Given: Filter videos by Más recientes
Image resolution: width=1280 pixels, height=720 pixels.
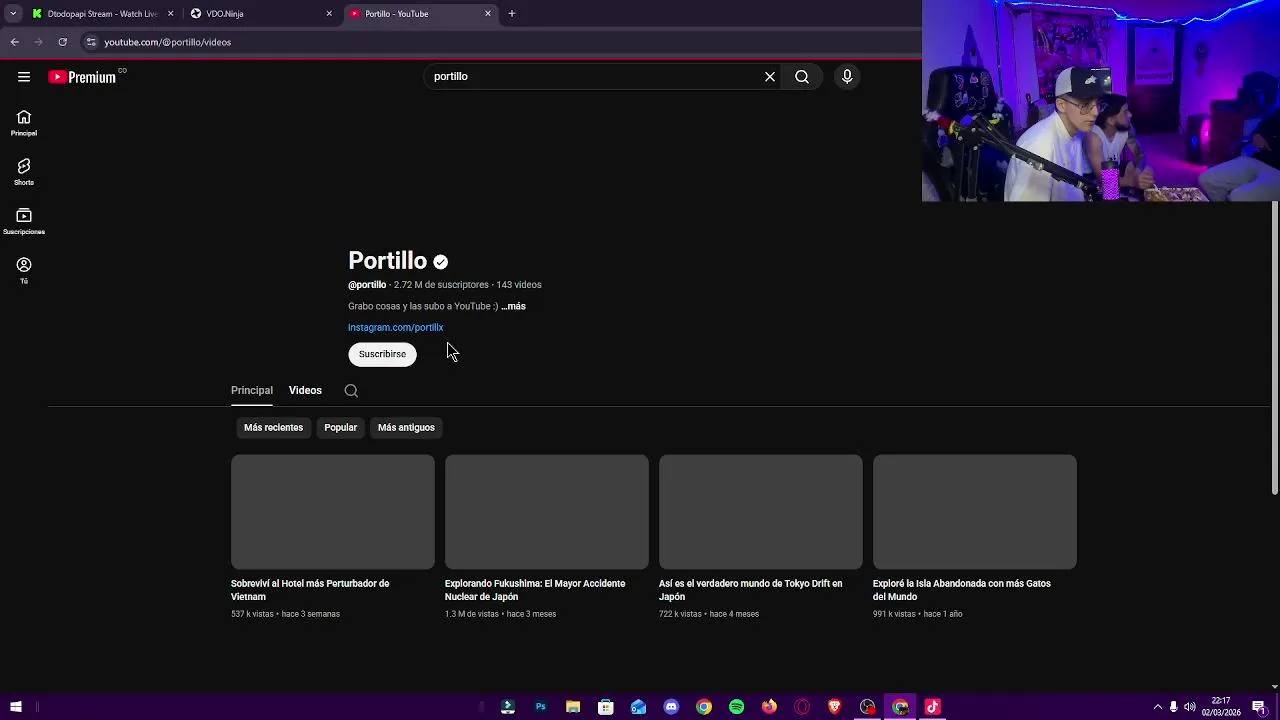Looking at the screenshot, I should click(x=273, y=428).
